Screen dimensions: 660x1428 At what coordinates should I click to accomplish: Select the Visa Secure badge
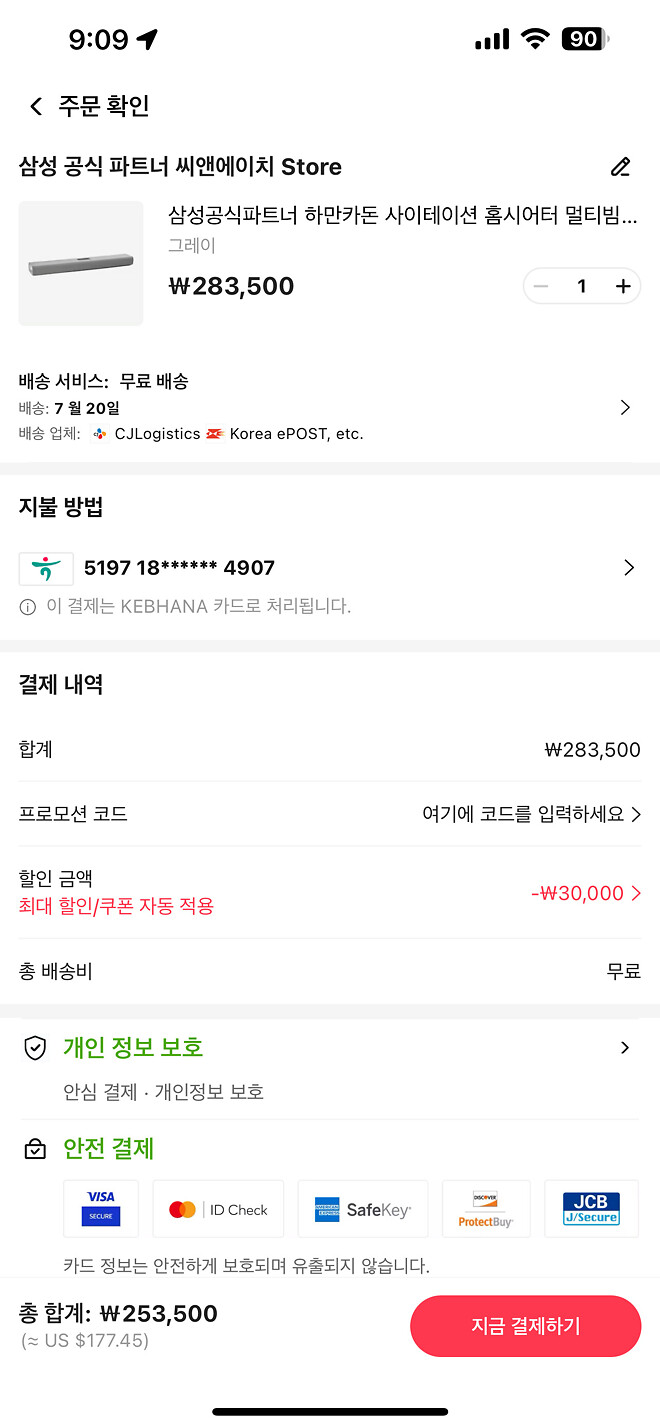point(100,1208)
